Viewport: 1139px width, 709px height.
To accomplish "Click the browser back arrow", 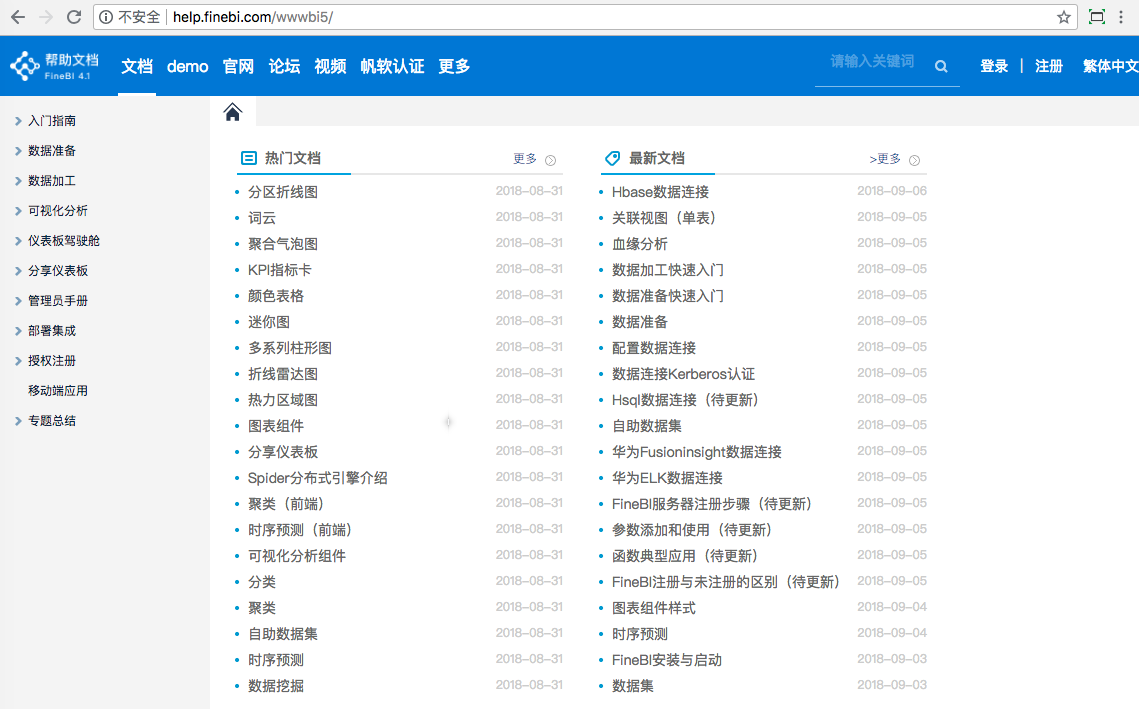I will [x=18, y=17].
